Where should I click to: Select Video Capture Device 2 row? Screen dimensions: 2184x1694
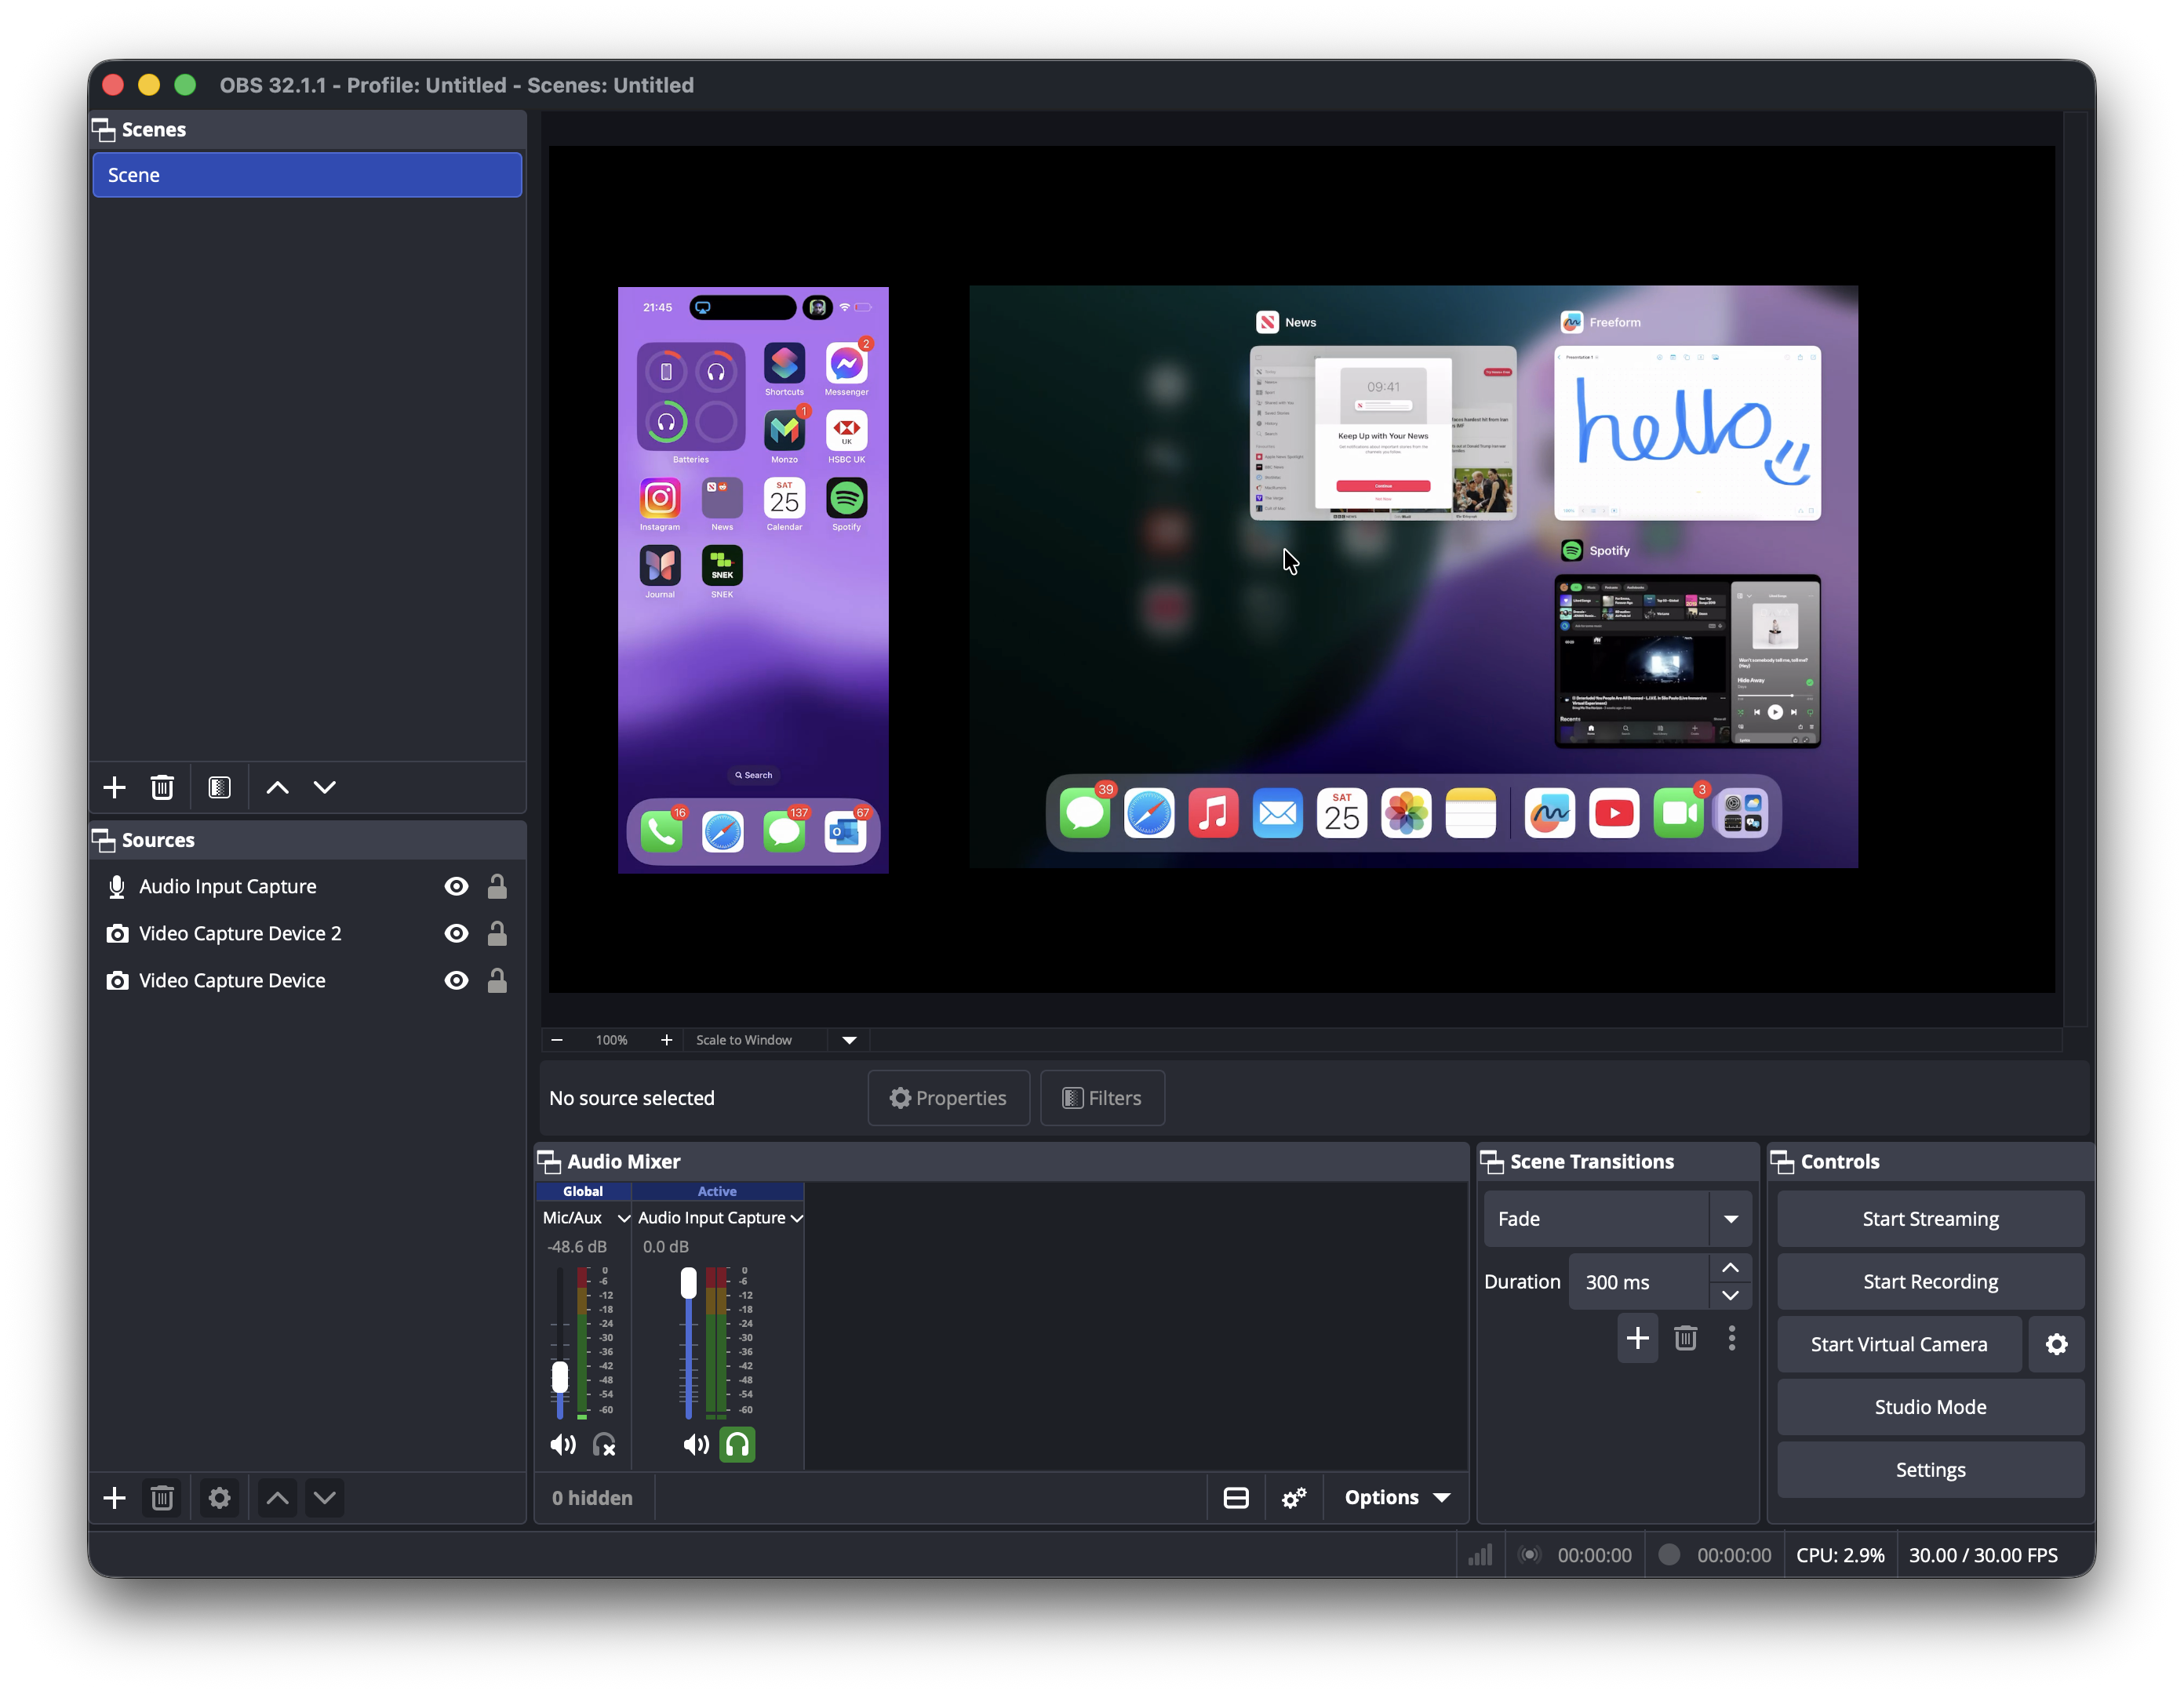307,933
